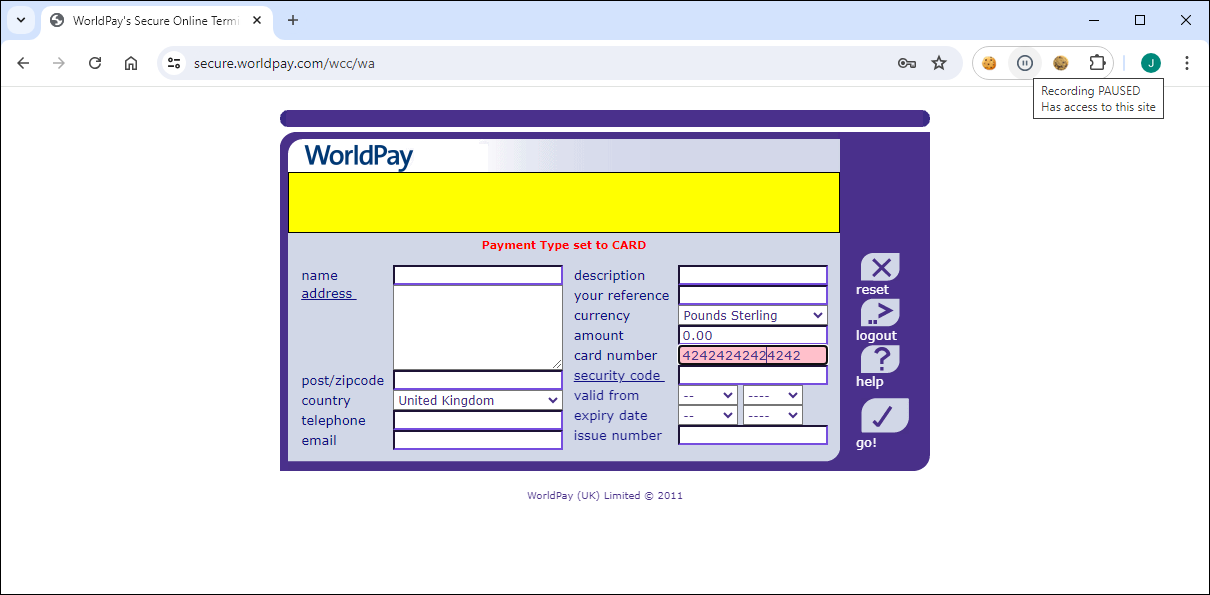This screenshot has height=595, width=1210.
Task: Open browser home page icon
Action: 131,63
